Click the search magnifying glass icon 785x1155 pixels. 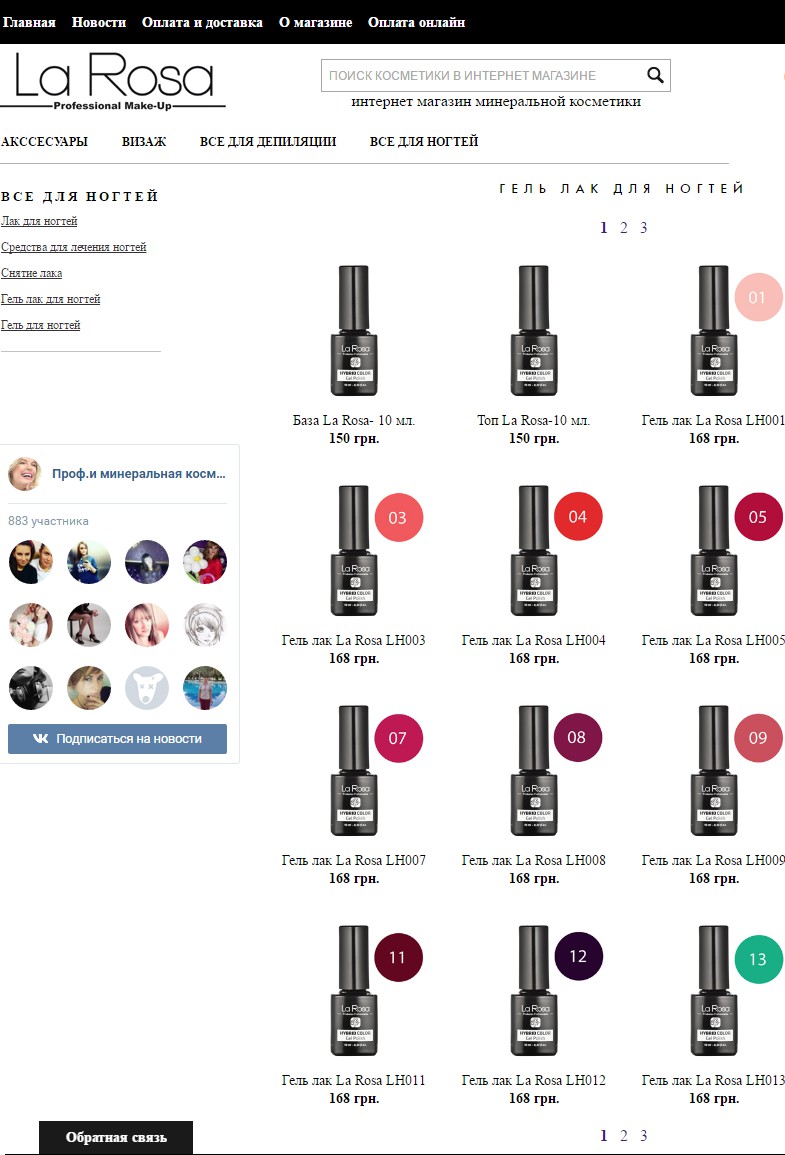coord(655,75)
